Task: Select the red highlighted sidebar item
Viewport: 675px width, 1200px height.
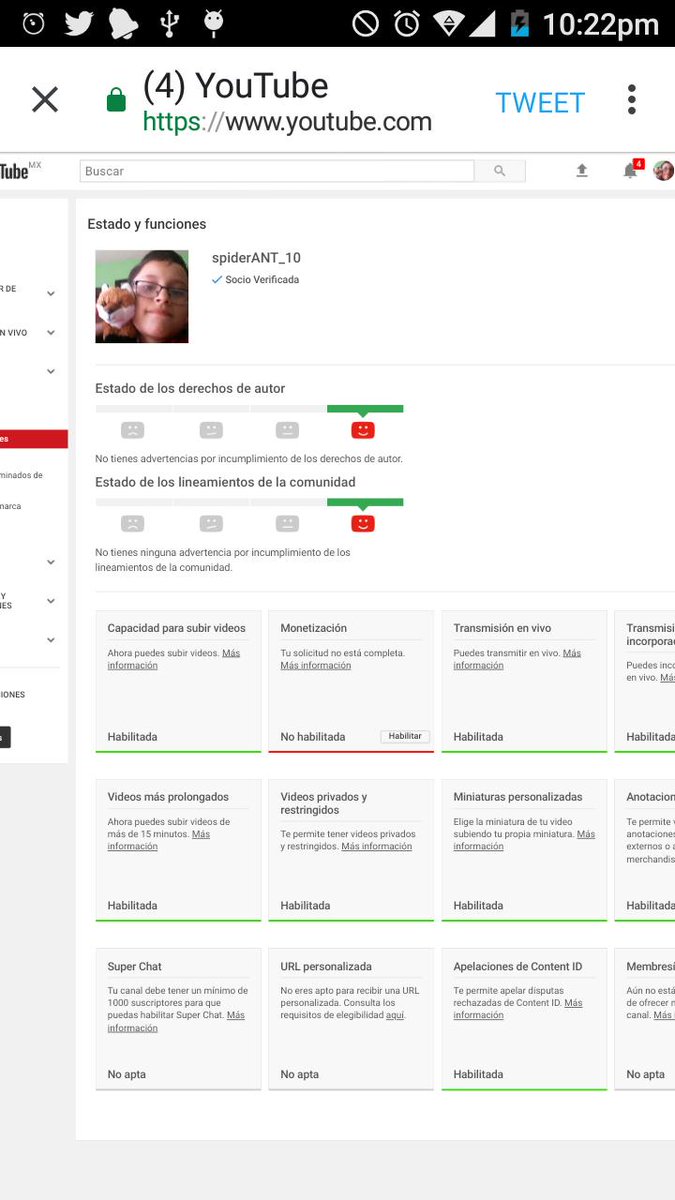Action: [x=34, y=439]
